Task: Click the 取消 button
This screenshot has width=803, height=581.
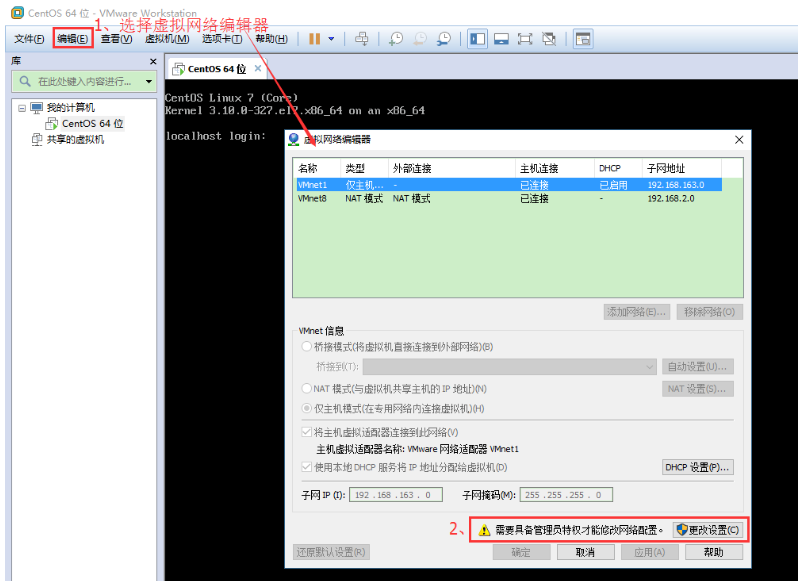Action: click(x=577, y=552)
